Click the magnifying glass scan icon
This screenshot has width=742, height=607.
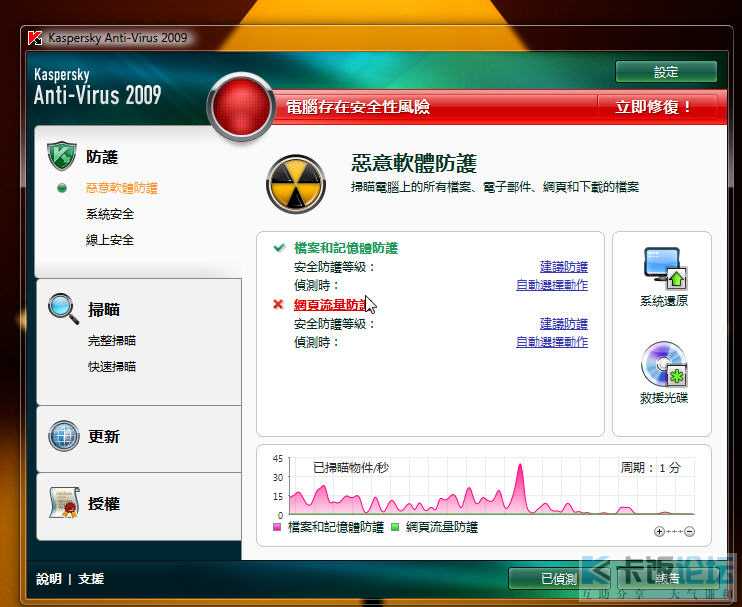pyautogui.click(x=63, y=308)
